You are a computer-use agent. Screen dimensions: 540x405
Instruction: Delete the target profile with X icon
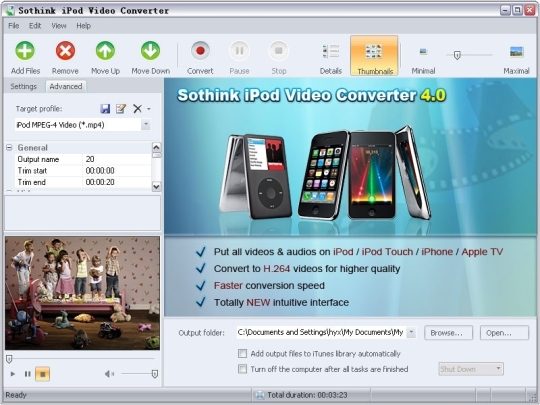pyautogui.click(x=137, y=109)
